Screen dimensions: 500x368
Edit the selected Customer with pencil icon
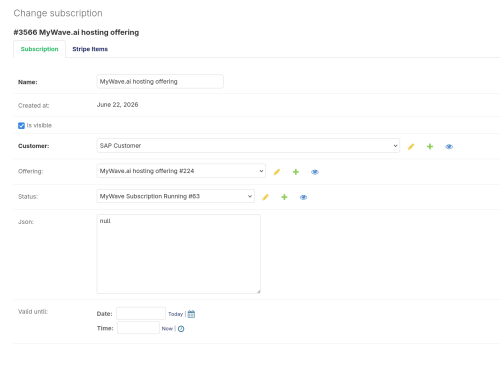coord(411,147)
